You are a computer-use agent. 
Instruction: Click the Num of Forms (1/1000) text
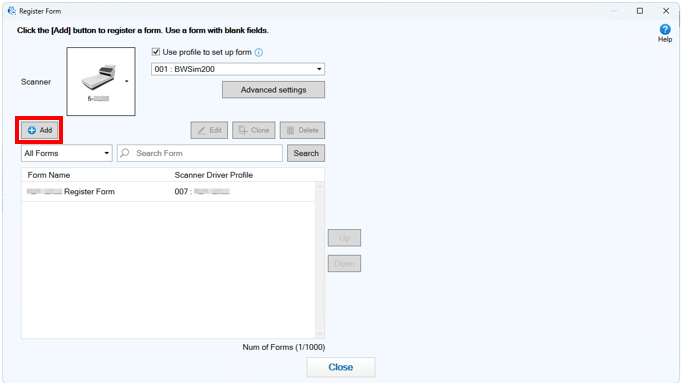(284, 347)
